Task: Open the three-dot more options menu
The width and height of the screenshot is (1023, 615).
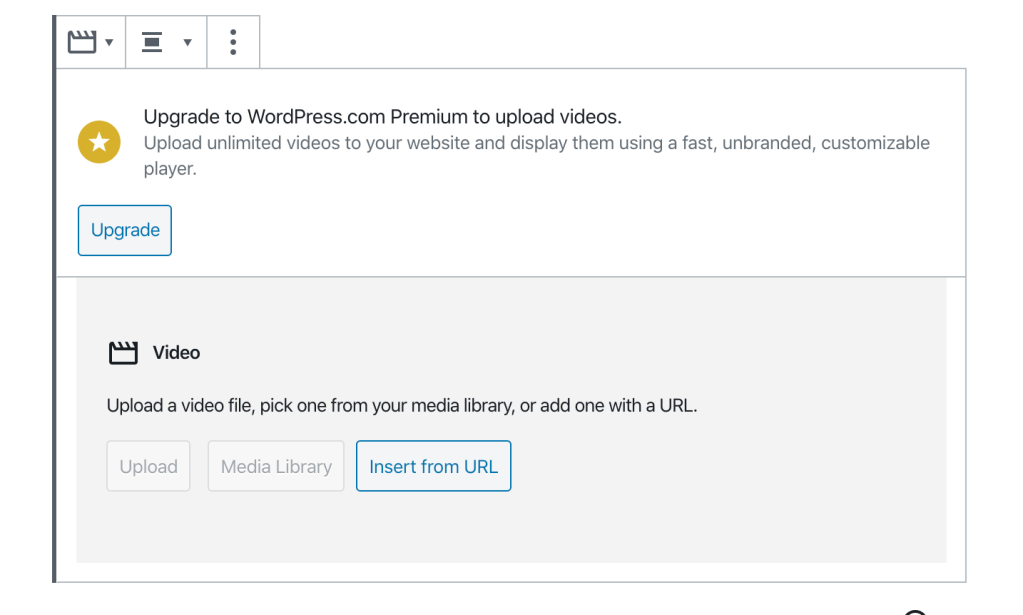Action: click(x=233, y=42)
